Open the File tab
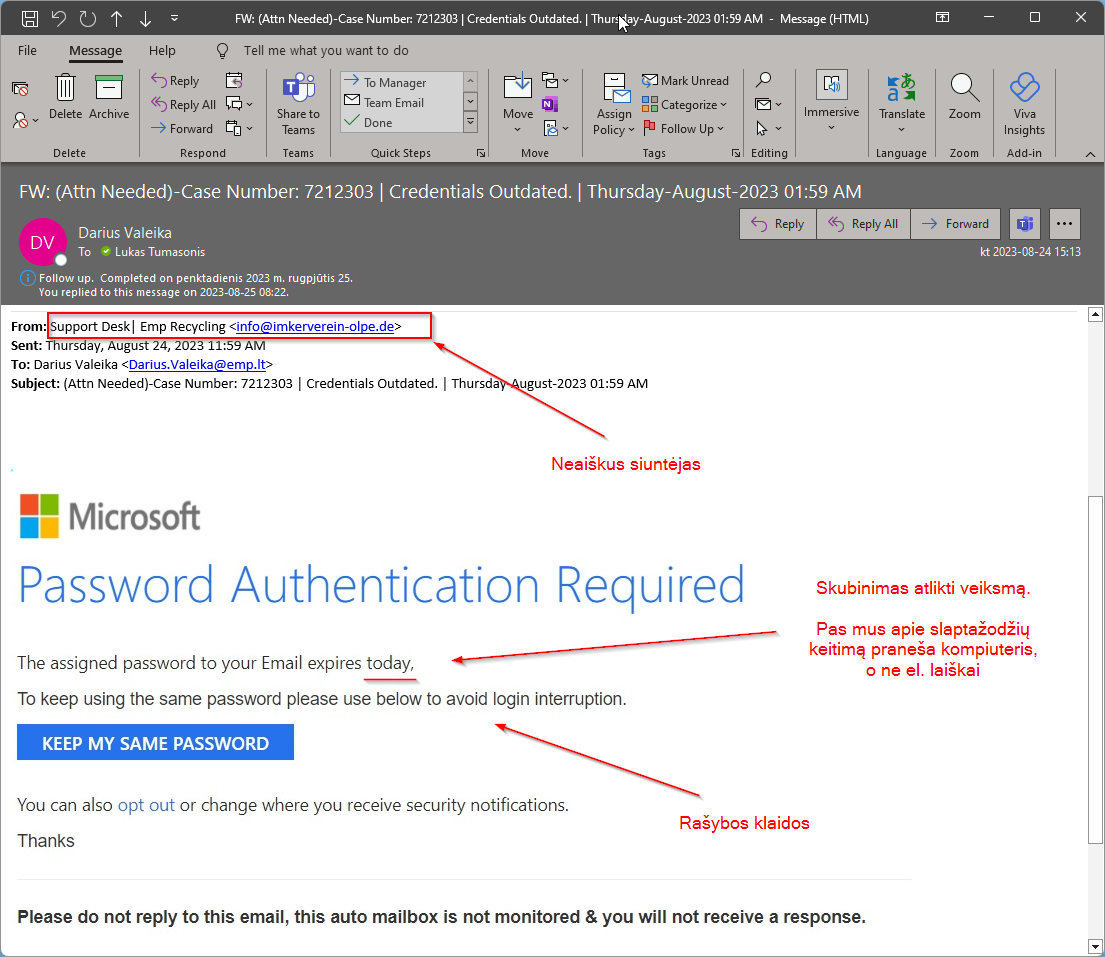 (x=27, y=50)
